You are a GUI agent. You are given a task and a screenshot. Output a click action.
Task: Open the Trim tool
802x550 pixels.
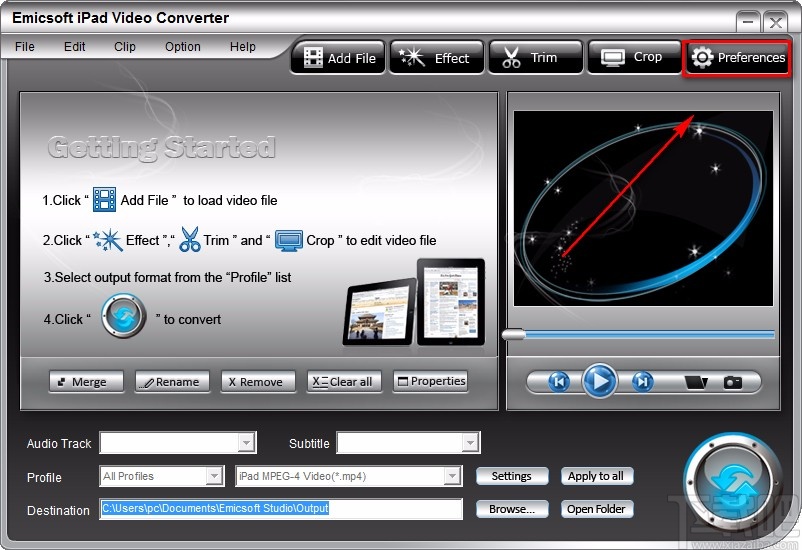[536, 58]
